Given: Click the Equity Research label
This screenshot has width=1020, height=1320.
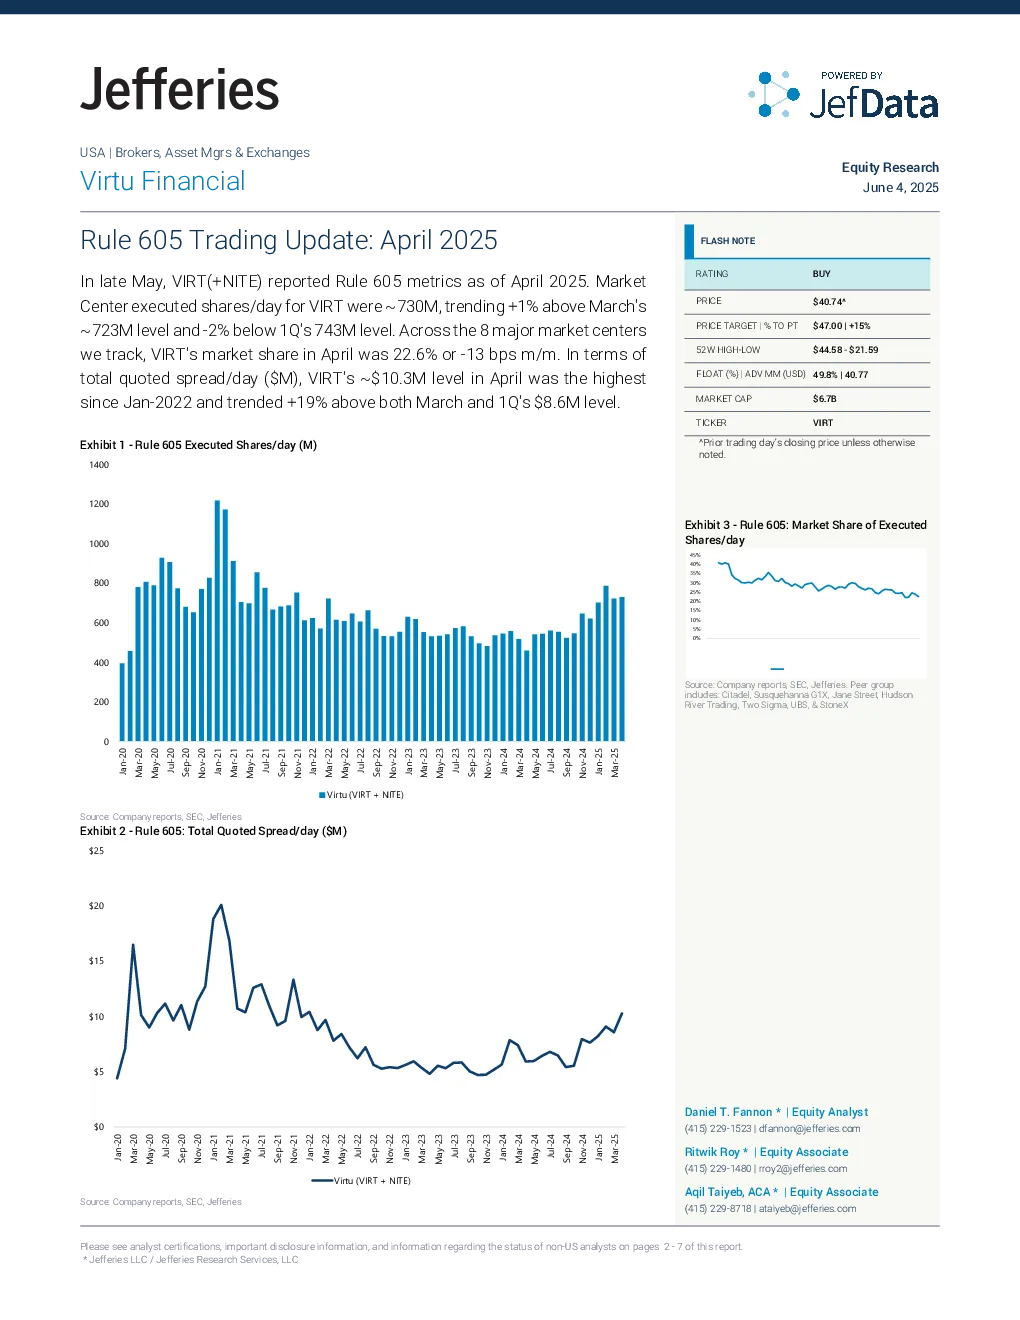Looking at the screenshot, I should coord(890,167).
